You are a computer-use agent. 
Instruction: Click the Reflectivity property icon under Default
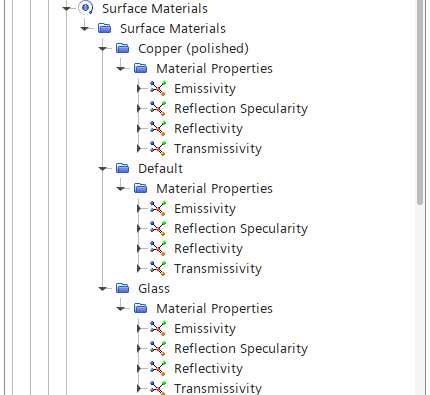158,248
